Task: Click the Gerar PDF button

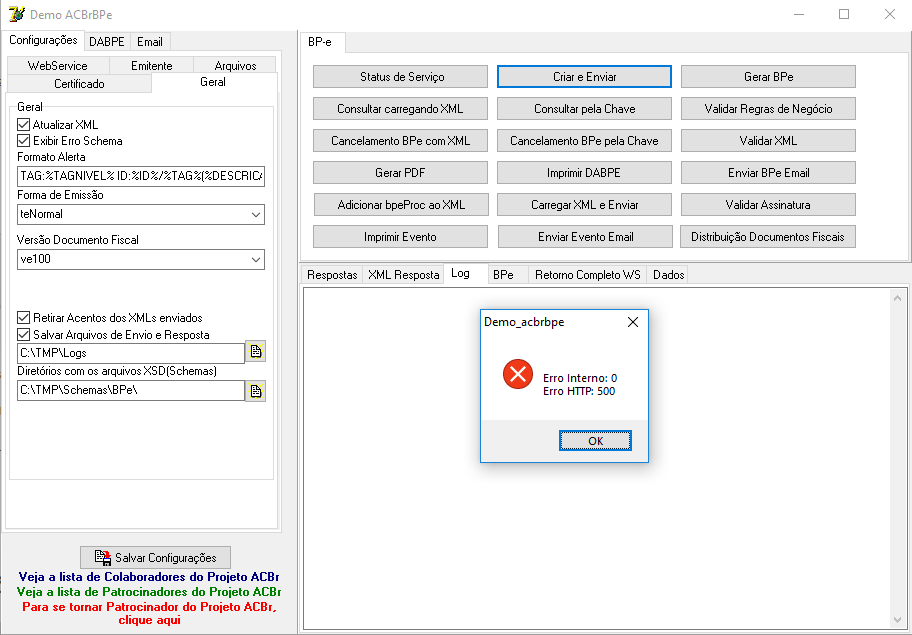Action: pos(400,173)
